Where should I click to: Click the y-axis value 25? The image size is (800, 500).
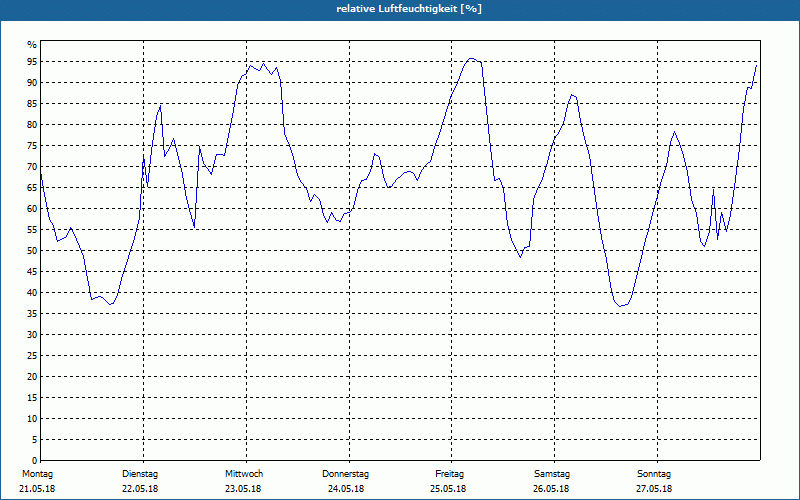[32, 356]
